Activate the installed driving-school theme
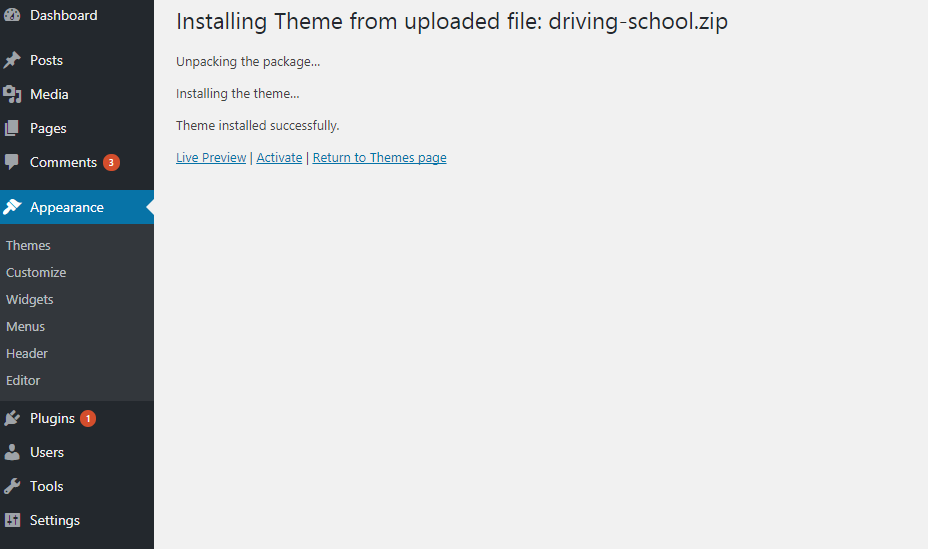This screenshot has height=549, width=928. [279, 158]
